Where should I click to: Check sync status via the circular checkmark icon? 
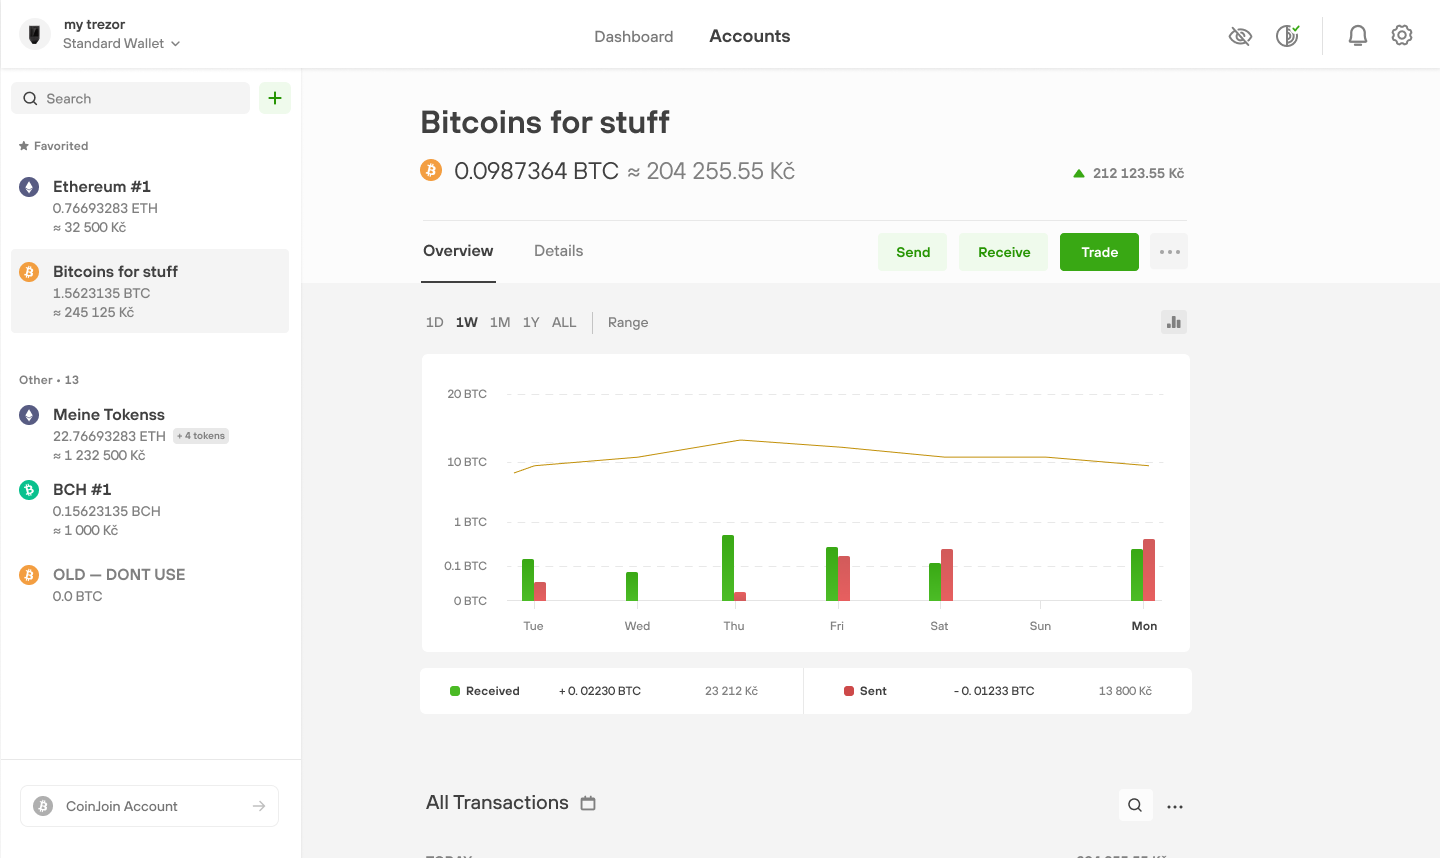point(1287,35)
